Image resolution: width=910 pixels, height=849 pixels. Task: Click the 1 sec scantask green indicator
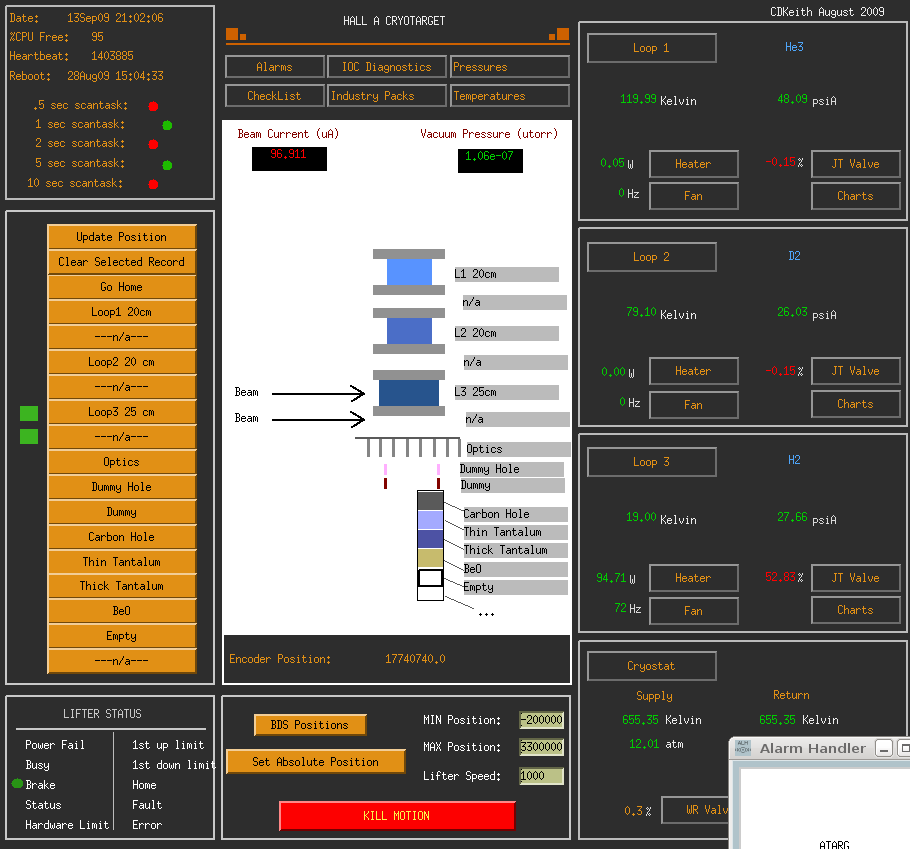[x=167, y=125]
